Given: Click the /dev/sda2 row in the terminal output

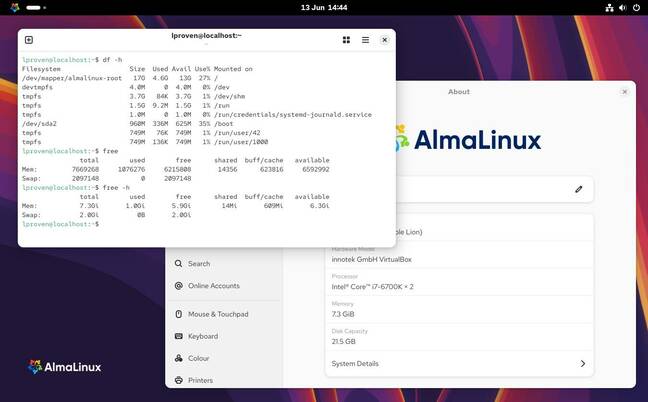Looking at the screenshot, I should click(x=128, y=124).
